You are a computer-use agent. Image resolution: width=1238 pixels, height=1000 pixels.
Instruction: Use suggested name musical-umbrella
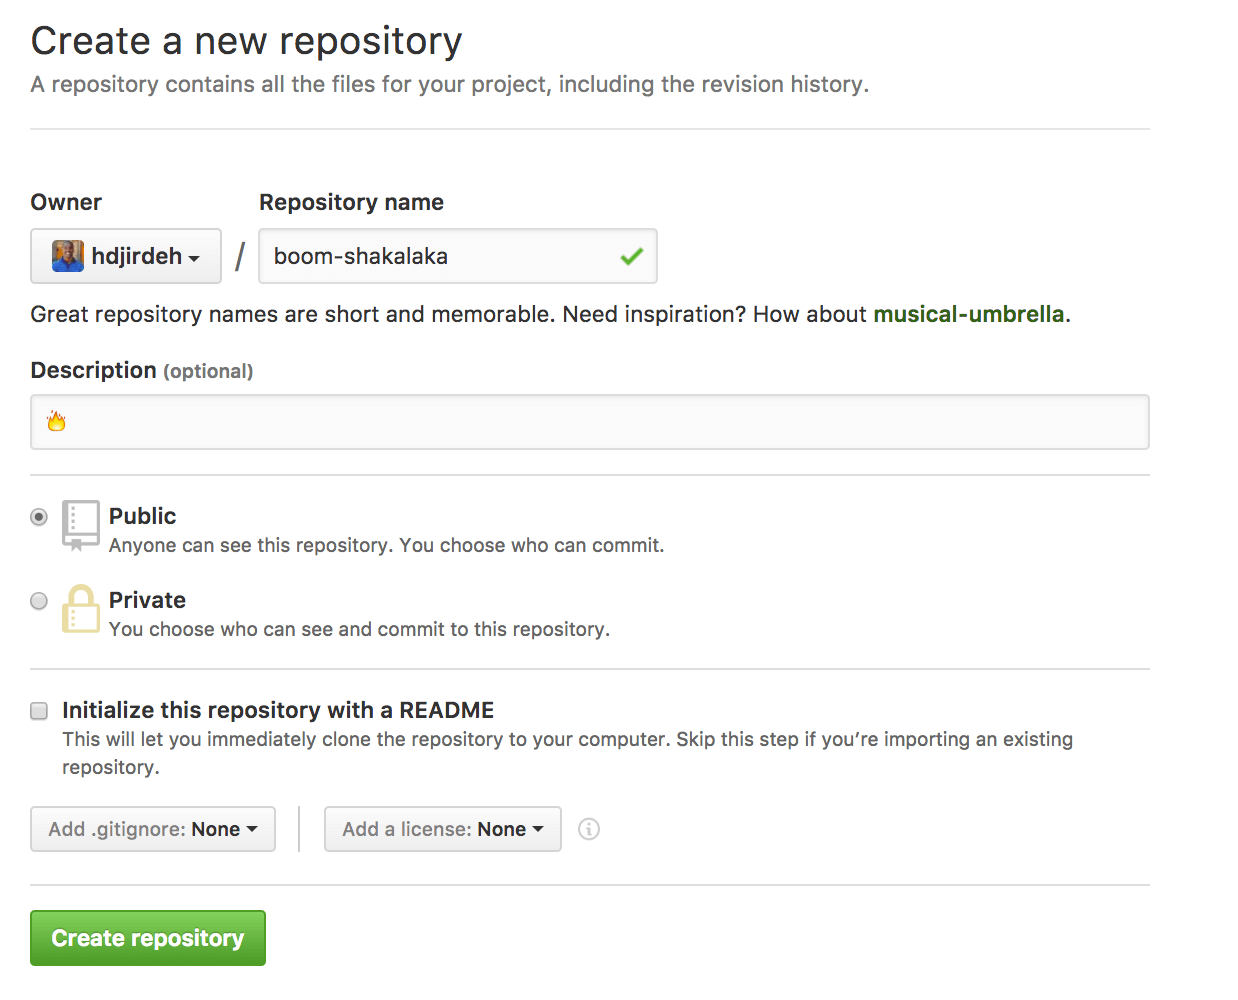[969, 314]
